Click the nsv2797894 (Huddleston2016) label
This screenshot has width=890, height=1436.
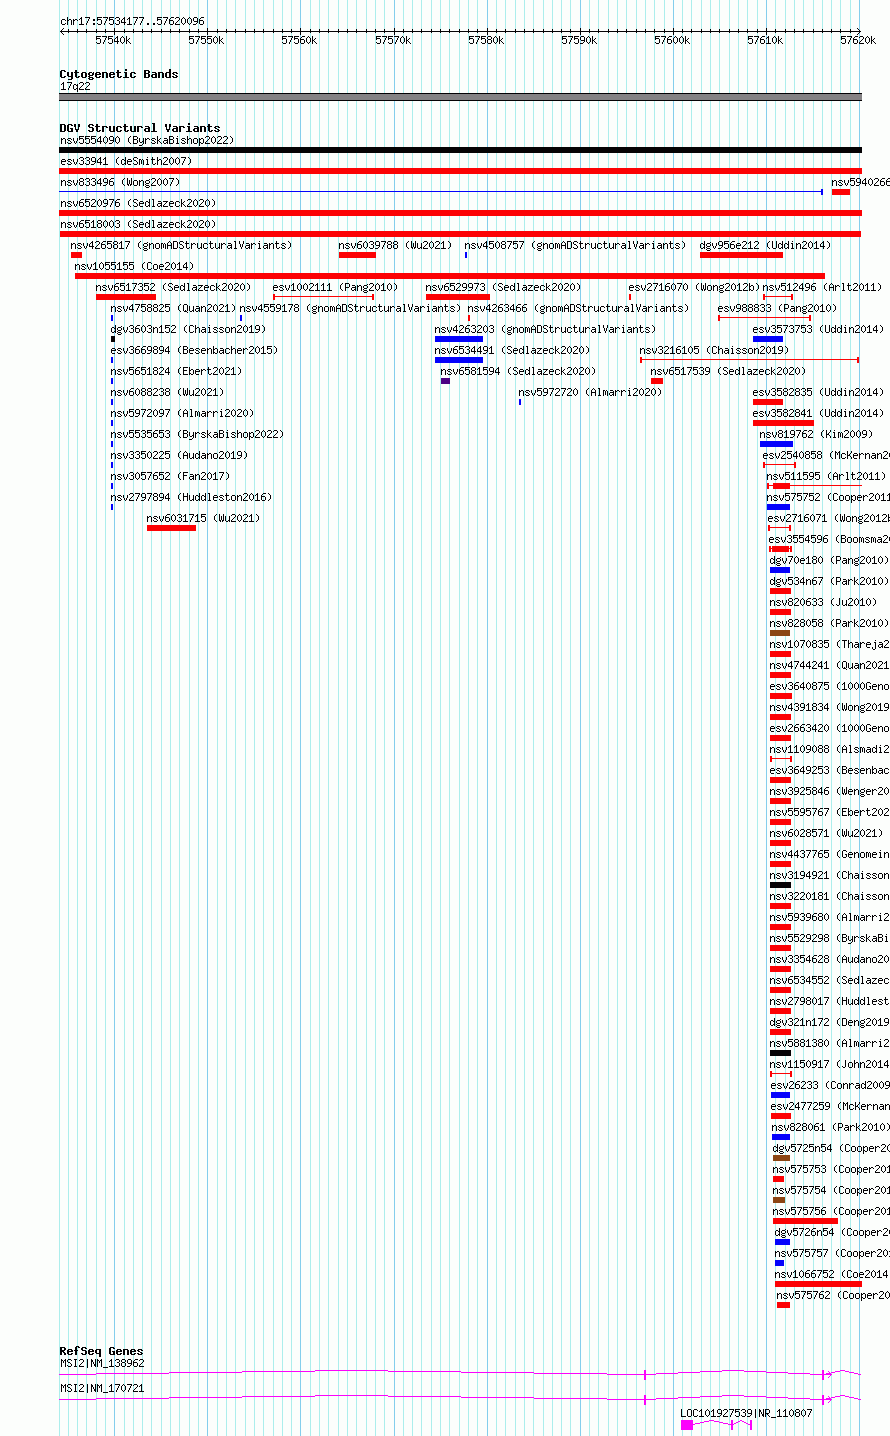tap(191, 497)
